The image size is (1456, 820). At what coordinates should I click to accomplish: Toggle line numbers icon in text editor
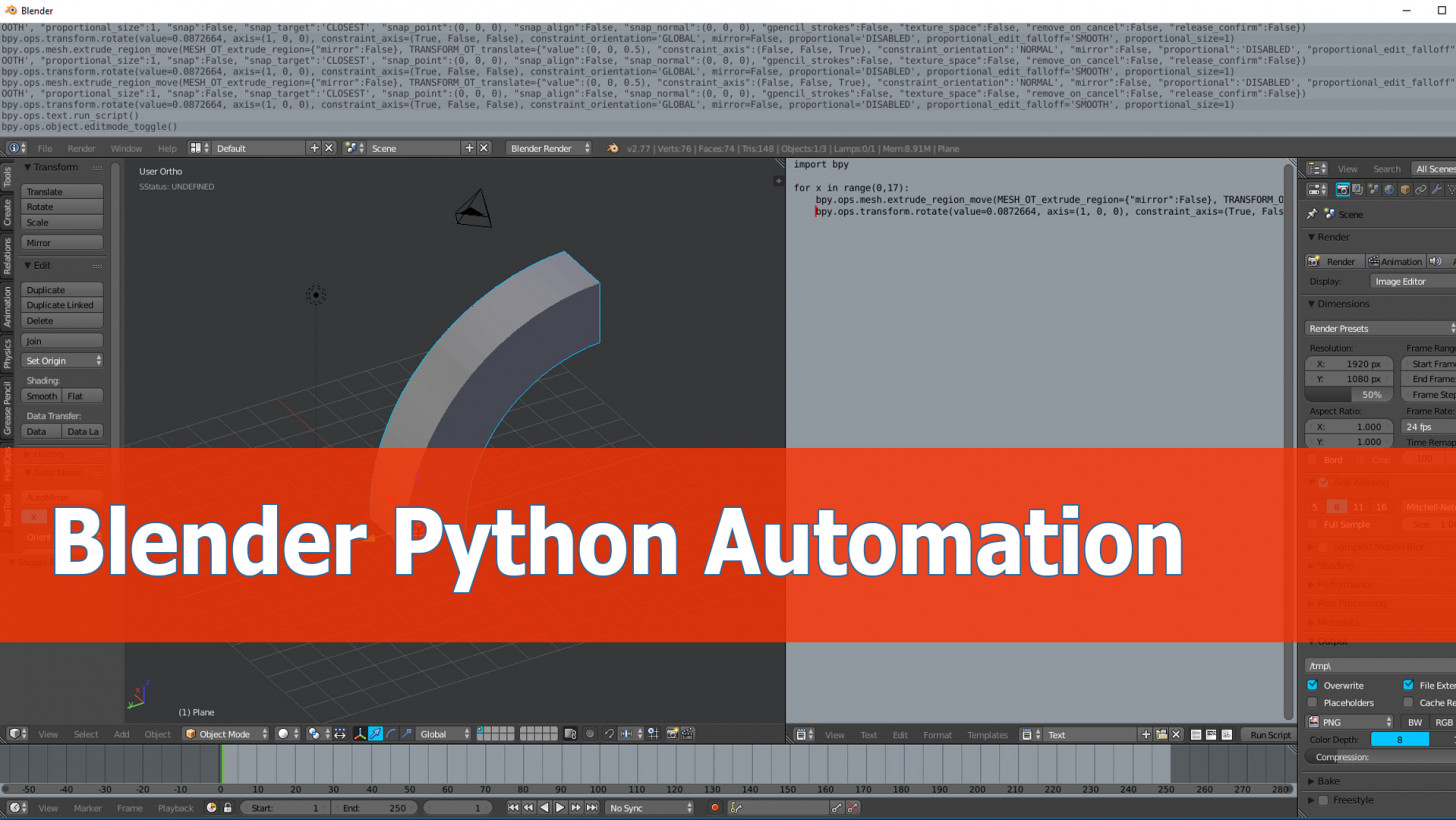1196,735
